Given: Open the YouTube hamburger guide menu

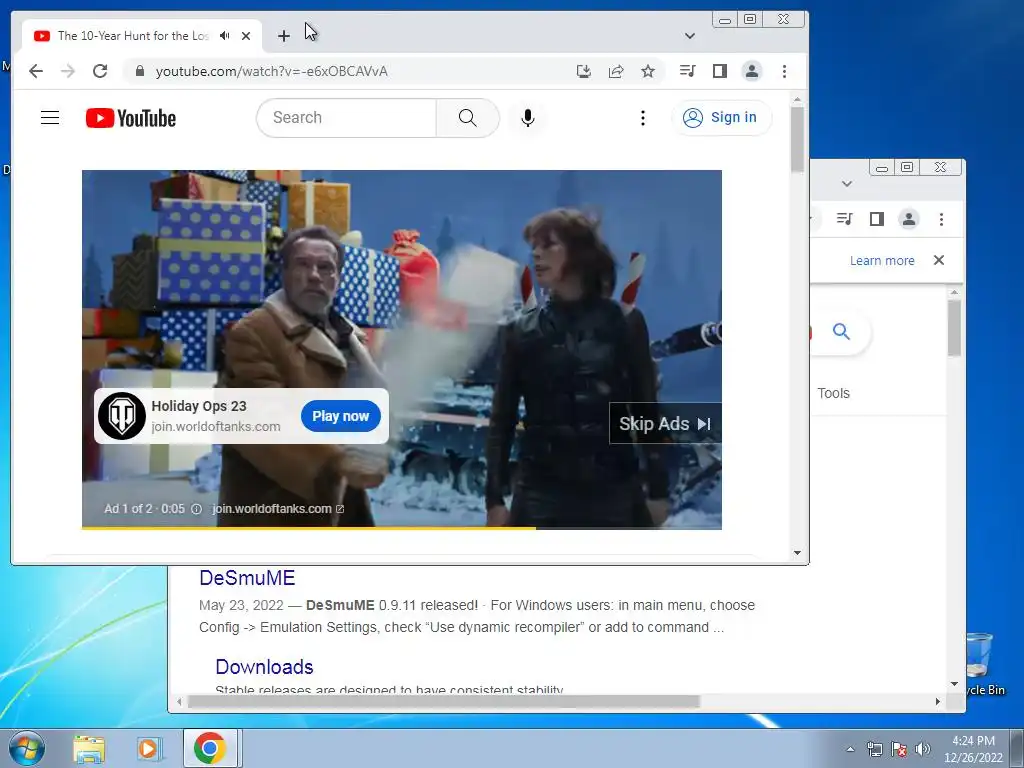Looking at the screenshot, I should (x=50, y=118).
